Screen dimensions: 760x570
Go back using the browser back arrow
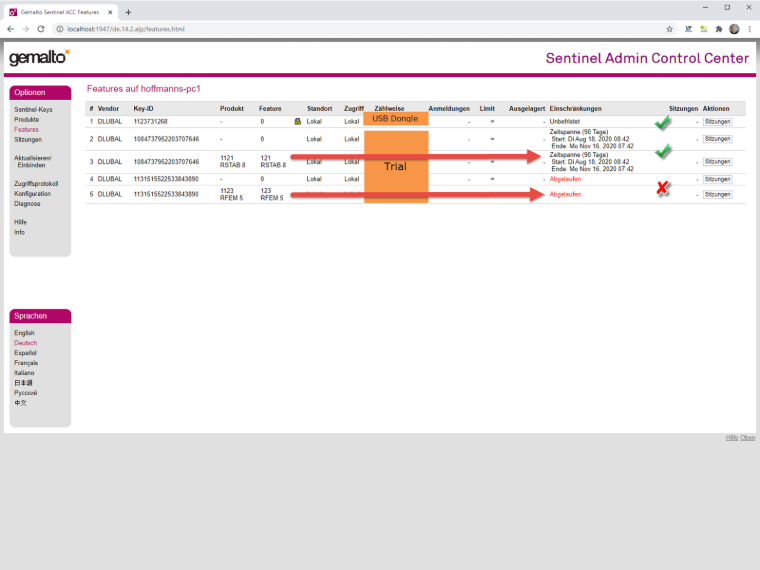point(10,29)
